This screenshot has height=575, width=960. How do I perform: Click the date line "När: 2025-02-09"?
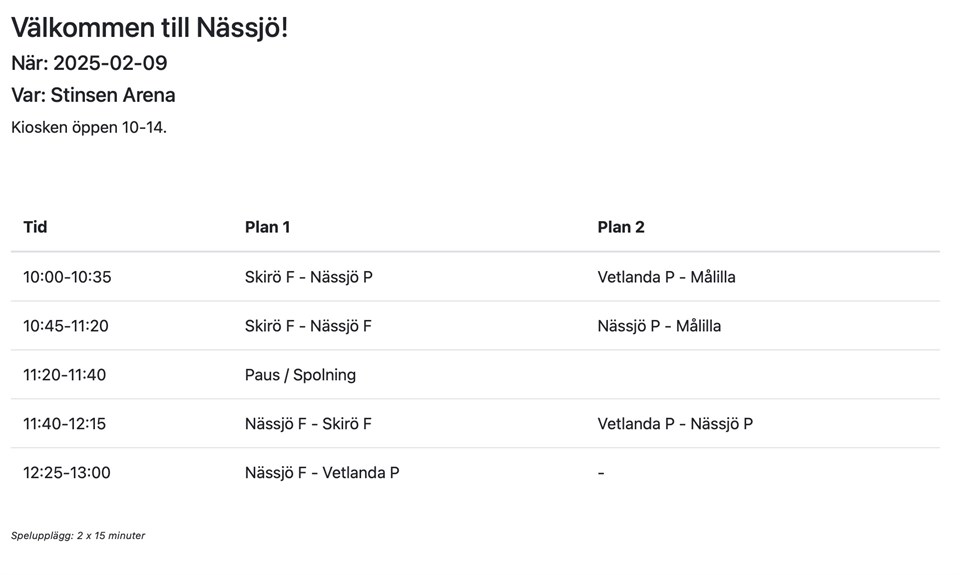(x=89, y=63)
